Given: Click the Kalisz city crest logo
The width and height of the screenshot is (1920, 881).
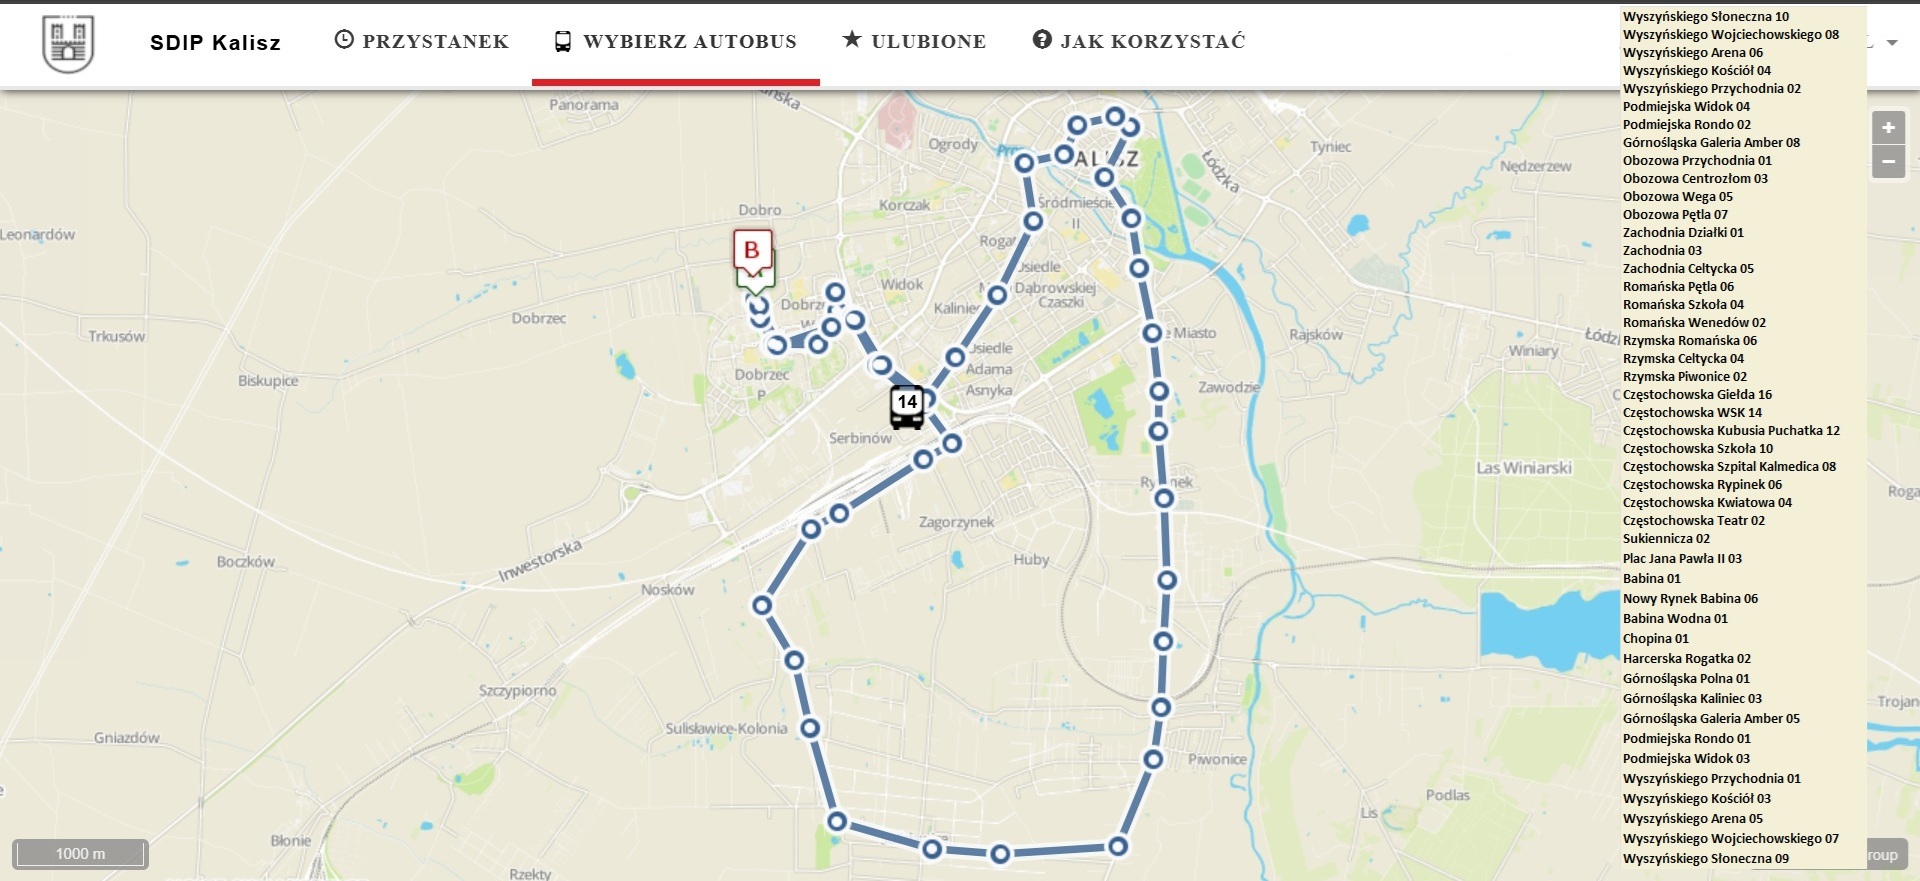Looking at the screenshot, I should pyautogui.click(x=68, y=44).
